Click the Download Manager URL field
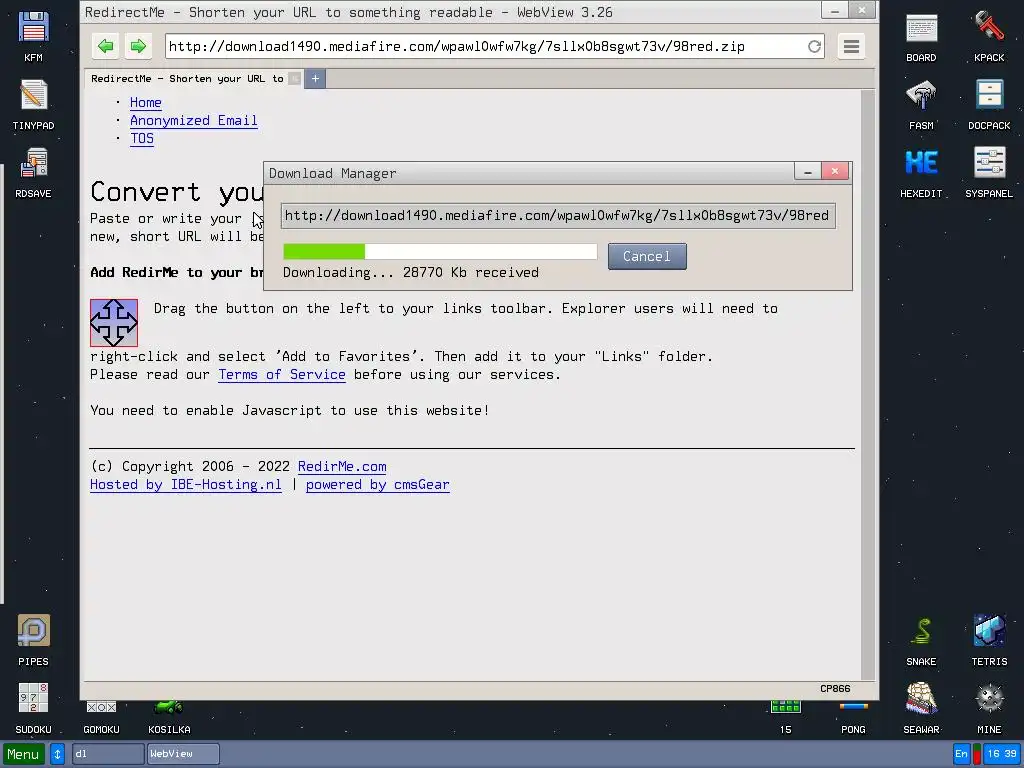 tap(558, 216)
